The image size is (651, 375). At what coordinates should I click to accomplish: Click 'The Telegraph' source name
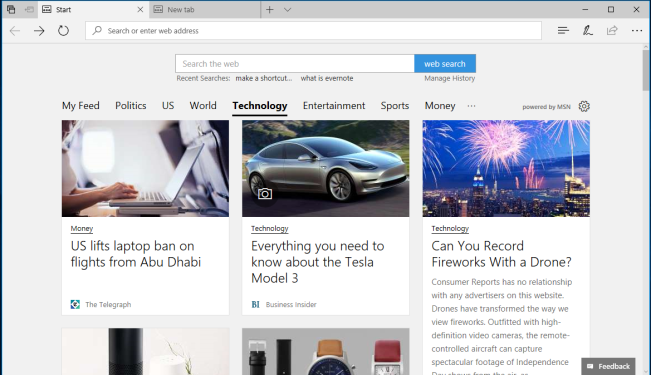108,304
